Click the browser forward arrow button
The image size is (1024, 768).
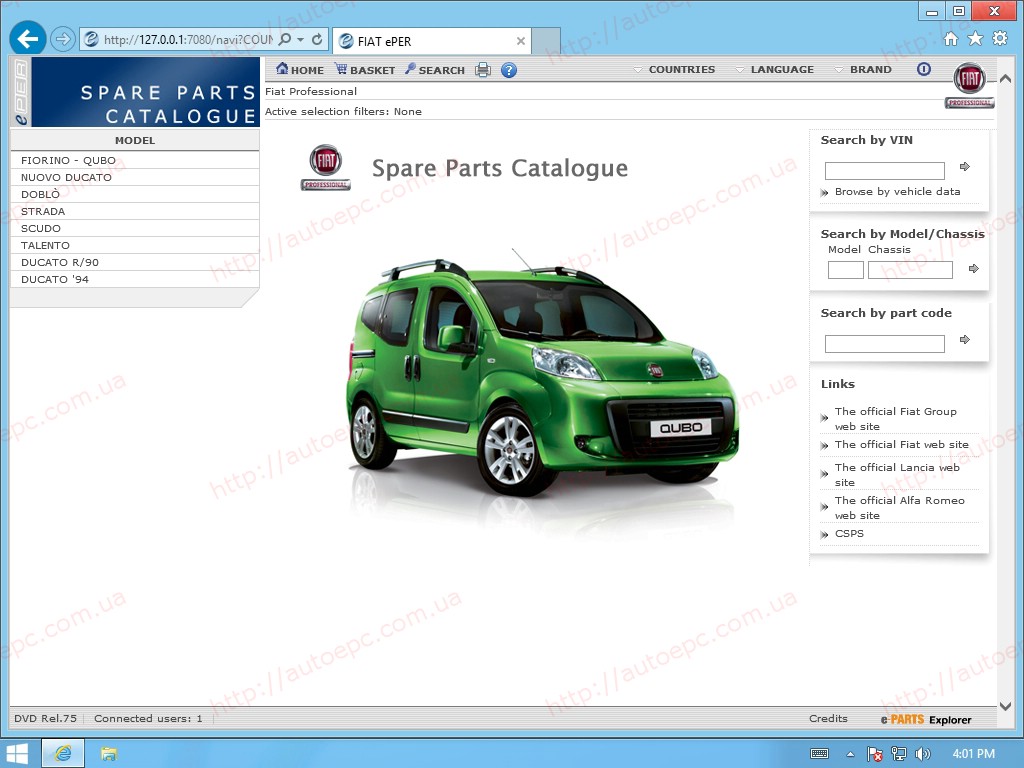point(63,39)
